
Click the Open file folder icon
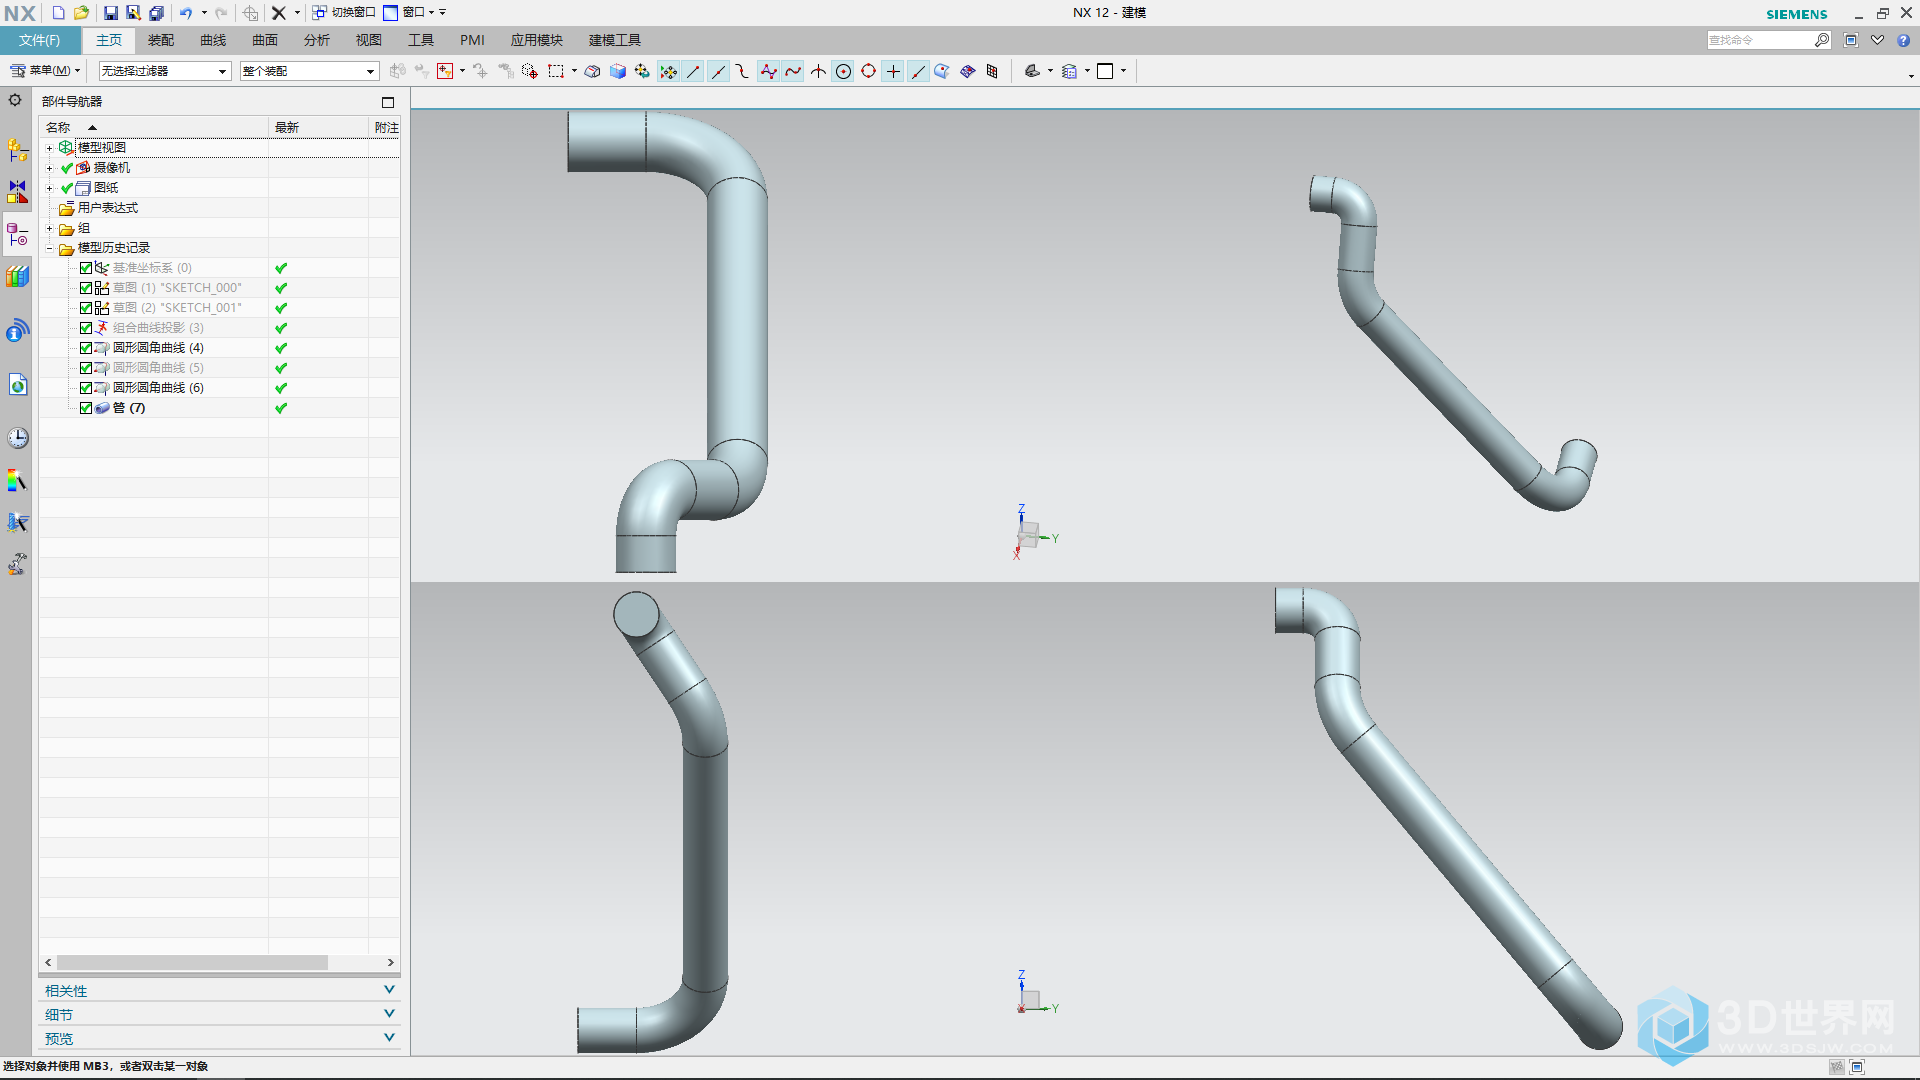click(x=82, y=13)
